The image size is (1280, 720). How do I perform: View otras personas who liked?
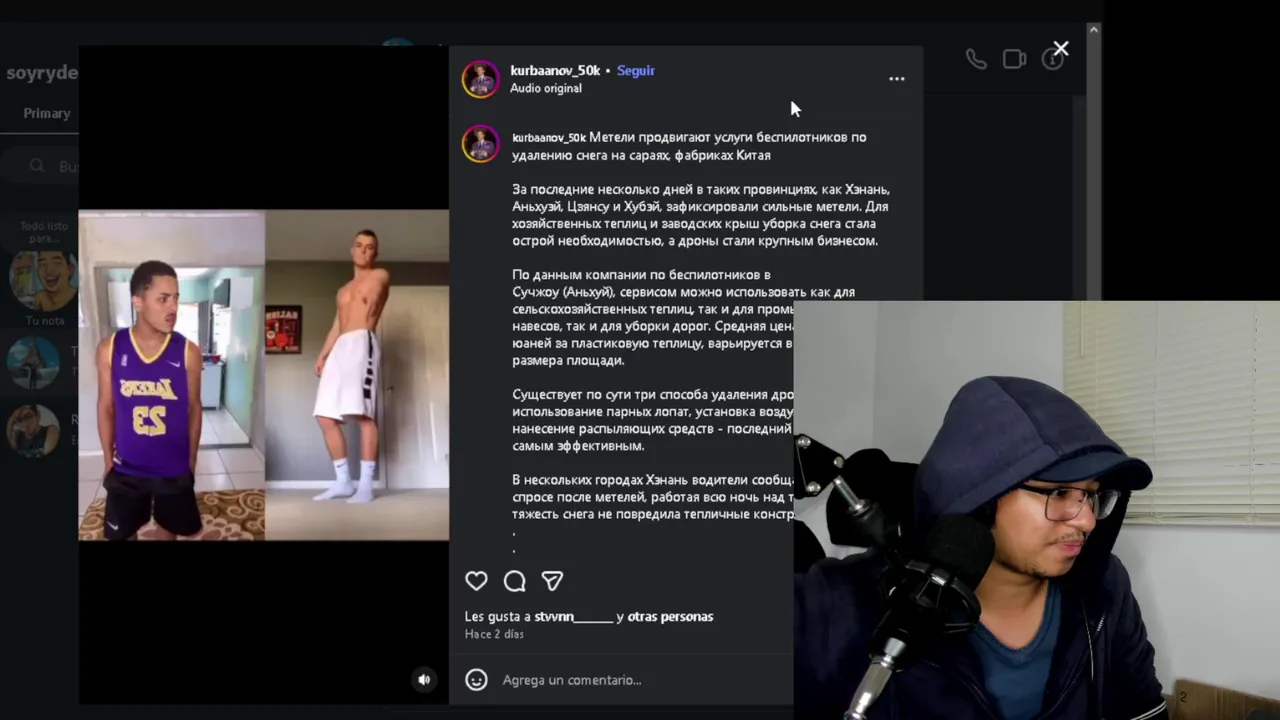tap(670, 617)
